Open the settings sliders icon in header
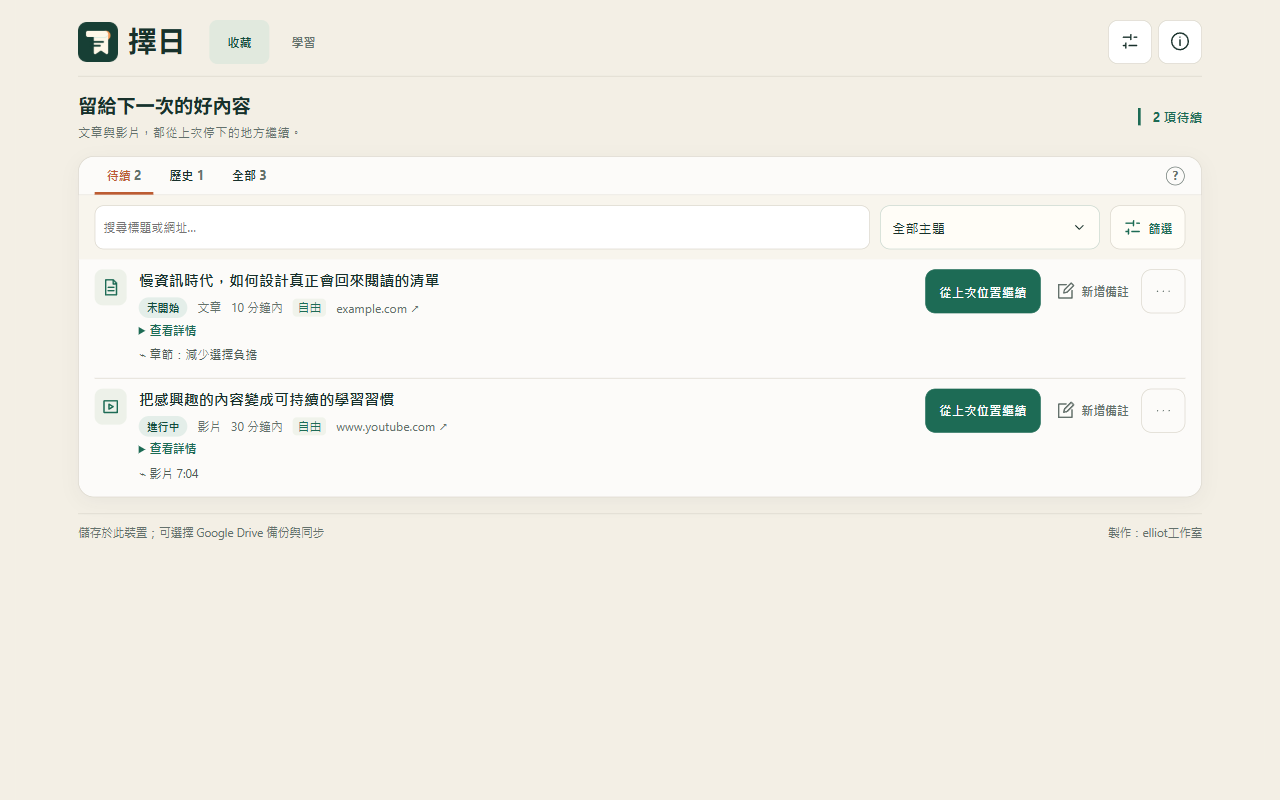Image resolution: width=1280 pixels, height=800 pixels. (x=1130, y=42)
